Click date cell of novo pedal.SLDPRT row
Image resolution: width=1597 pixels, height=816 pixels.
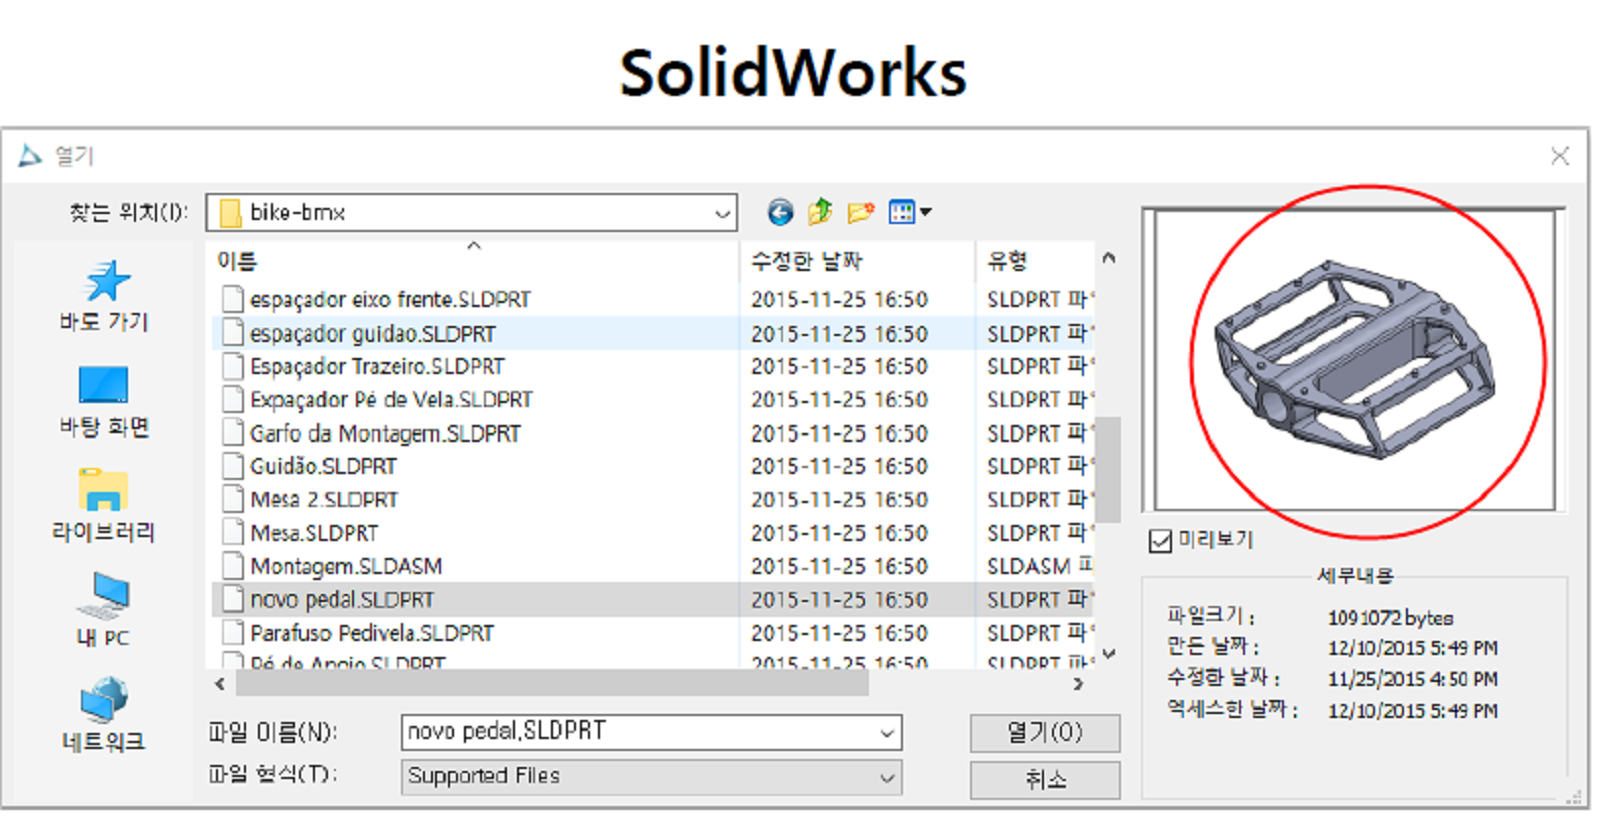pos(839,600)
